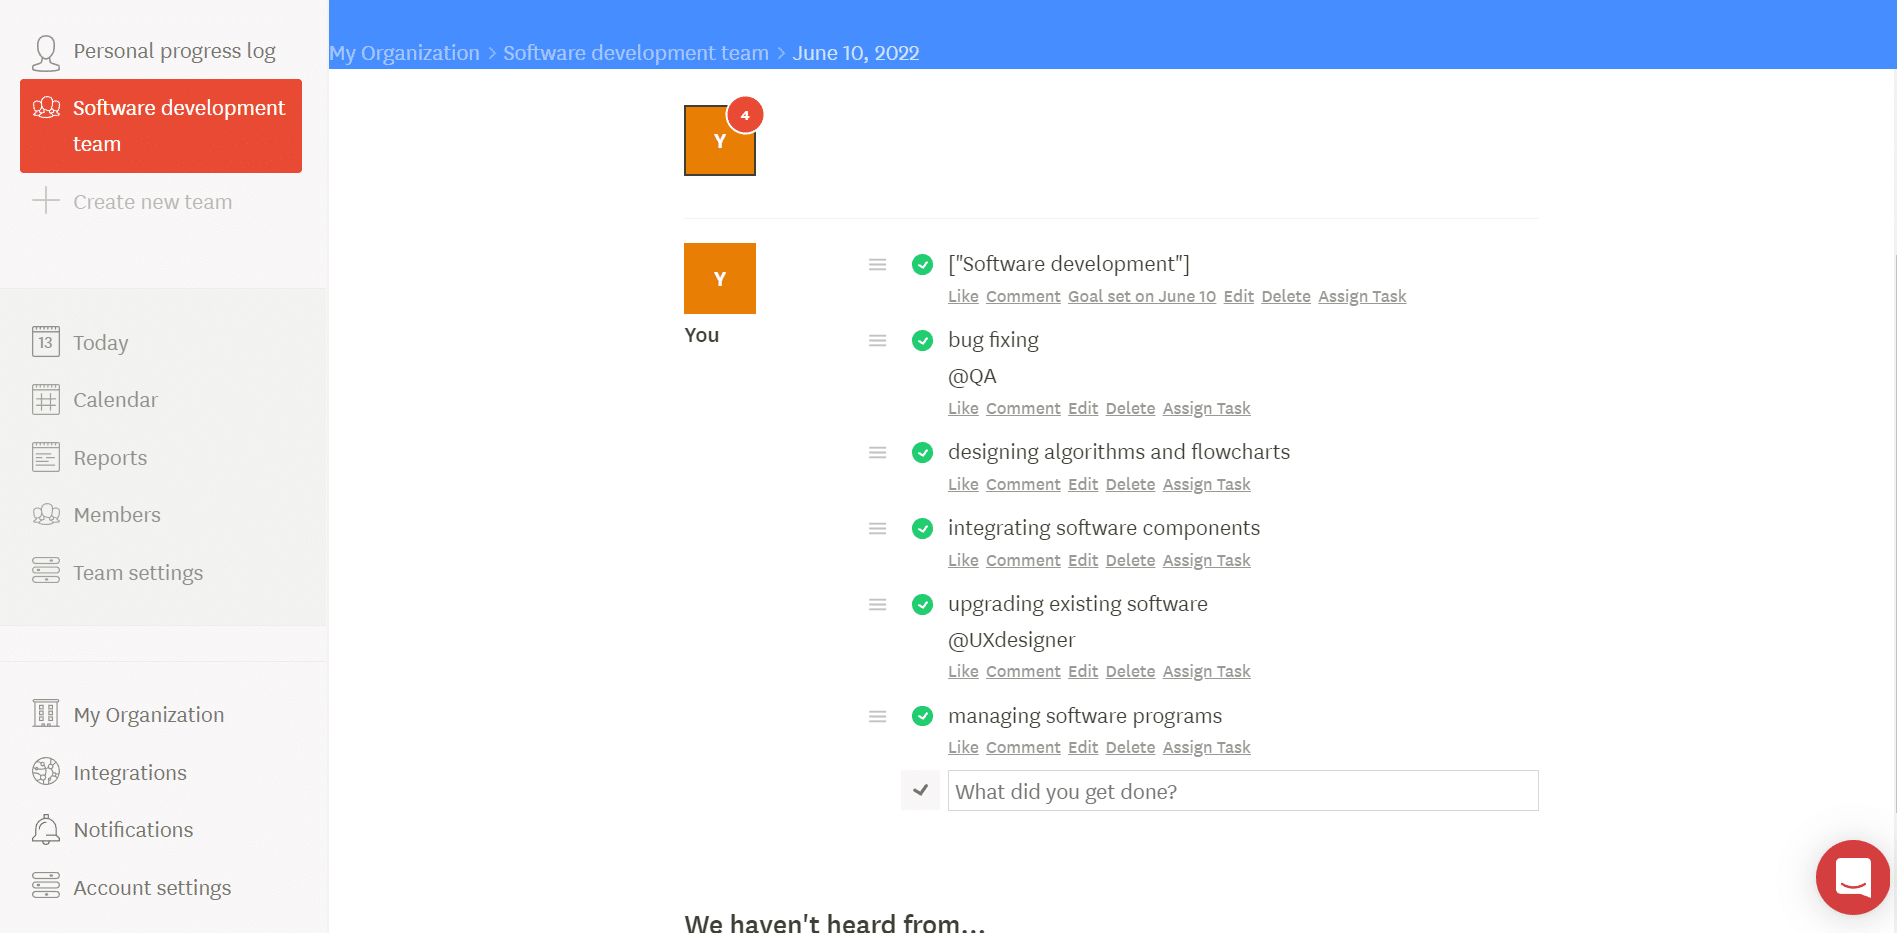Click Account settings icon in sidebar
The image size is (1897, 933).
[45, 886]
